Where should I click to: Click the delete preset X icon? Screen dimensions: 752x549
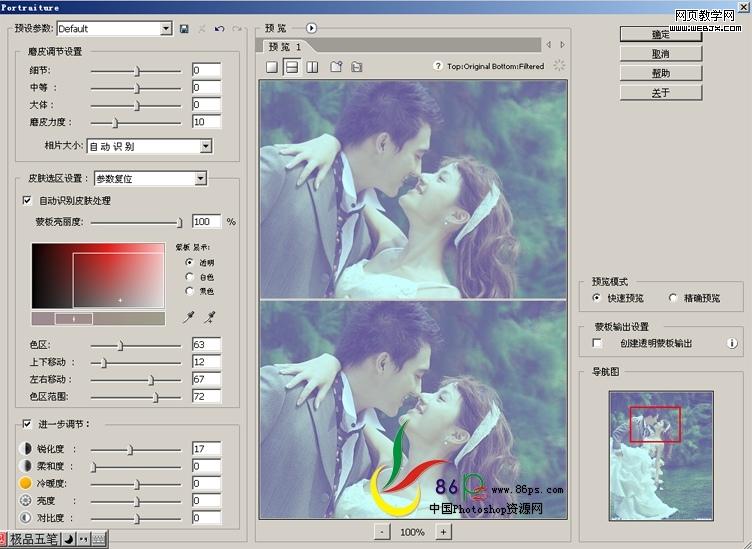[202, 29]
